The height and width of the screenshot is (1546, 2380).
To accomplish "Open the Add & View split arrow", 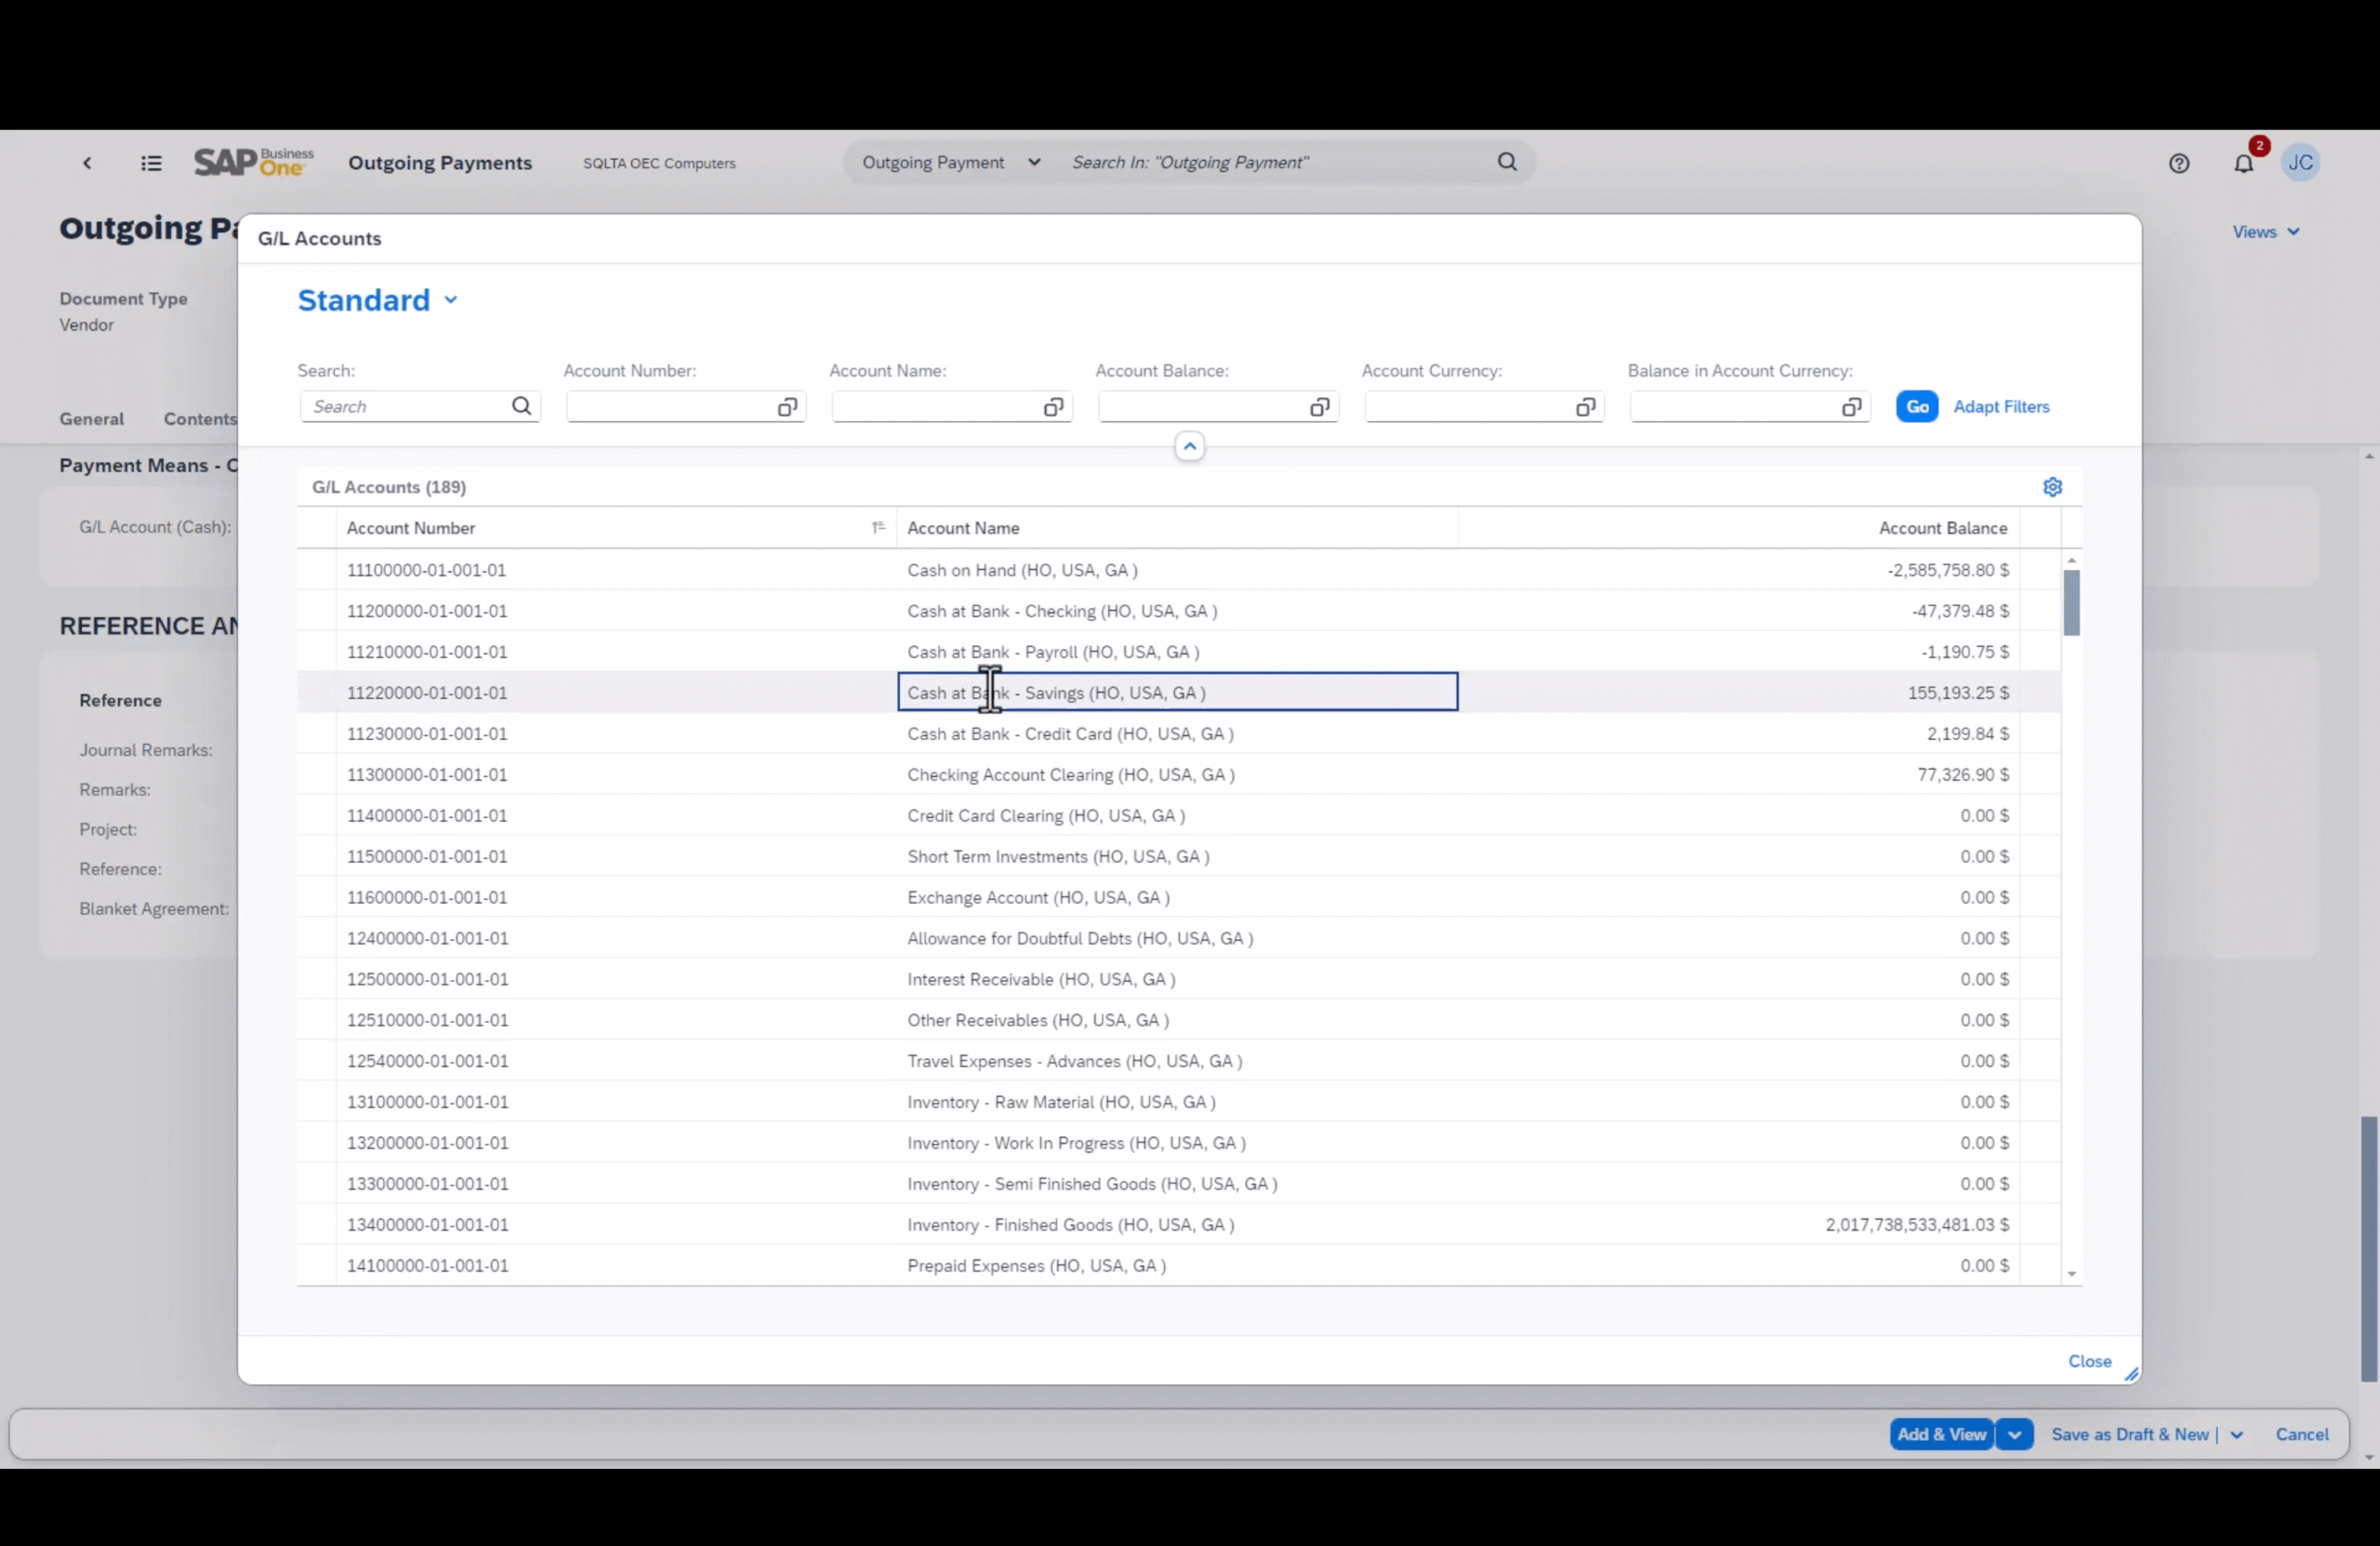I will [2014, 1434].
